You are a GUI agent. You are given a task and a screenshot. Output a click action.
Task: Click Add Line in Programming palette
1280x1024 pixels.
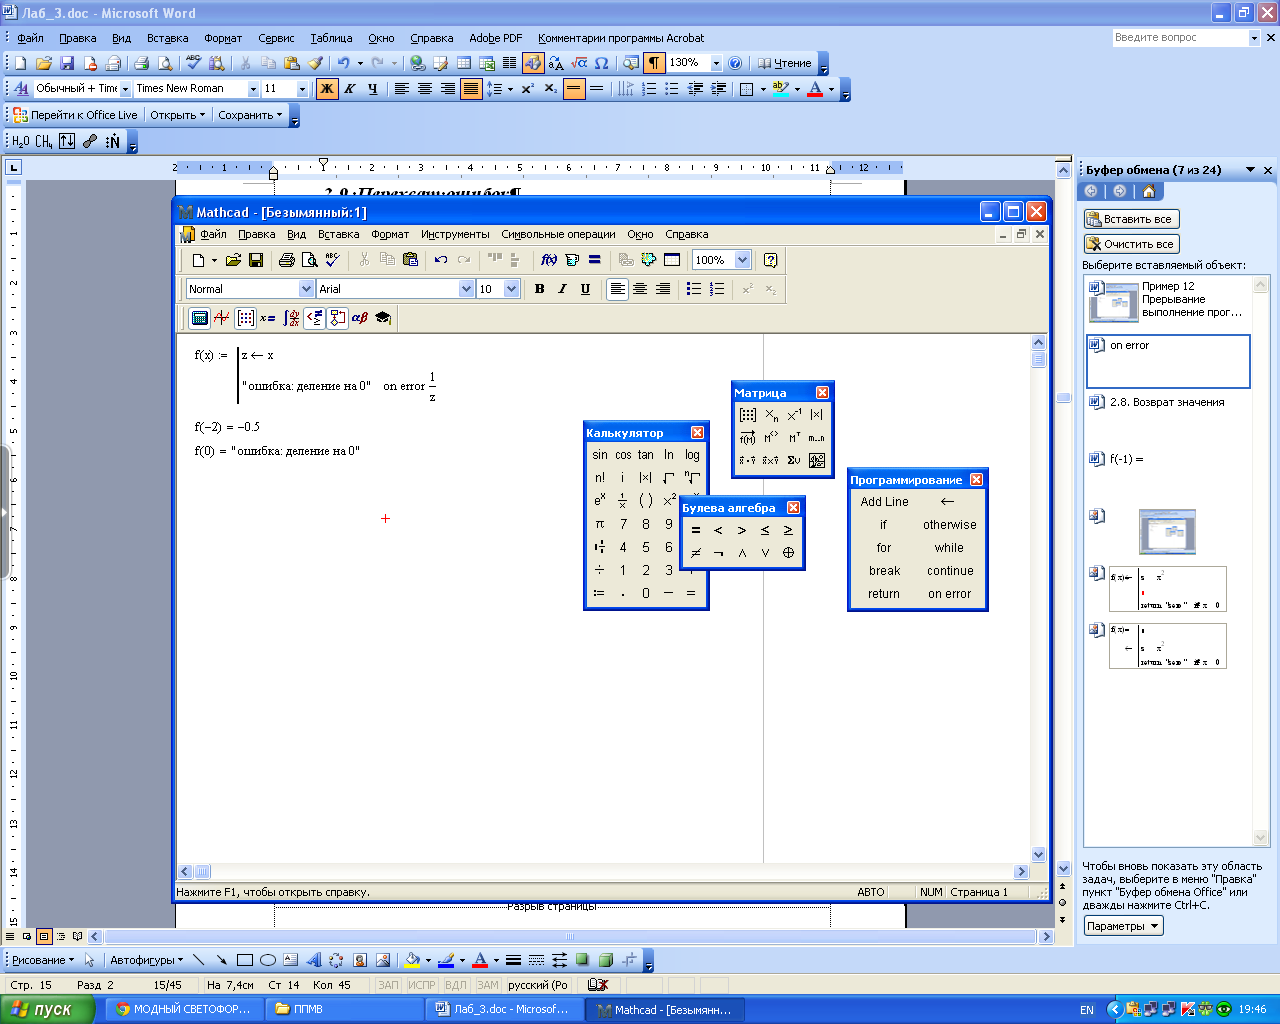tap(885, 502)
